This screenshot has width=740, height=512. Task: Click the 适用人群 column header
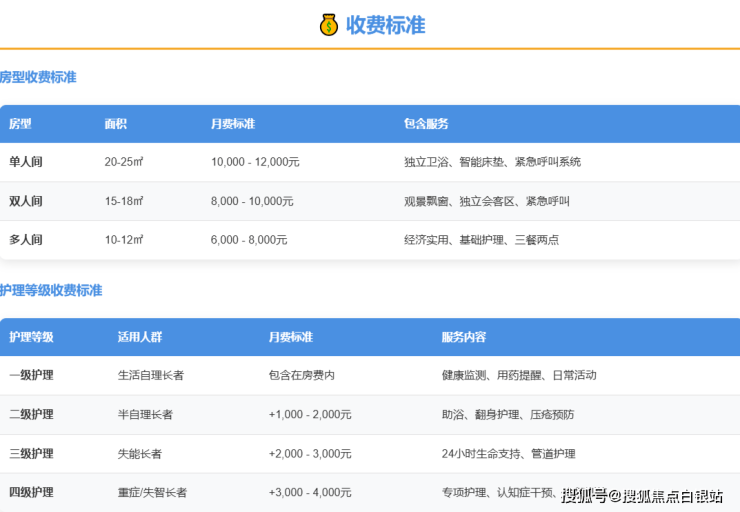point(139,337)
